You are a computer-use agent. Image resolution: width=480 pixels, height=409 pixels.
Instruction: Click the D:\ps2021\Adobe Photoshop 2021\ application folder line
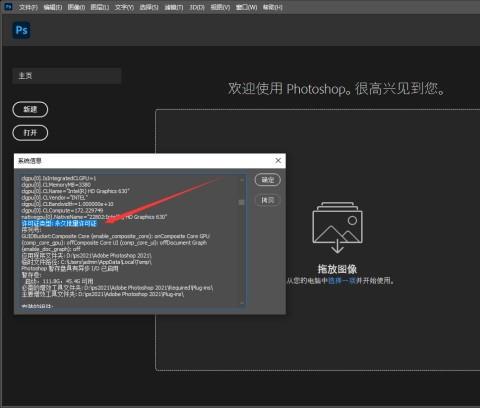(x=87, y=256)
